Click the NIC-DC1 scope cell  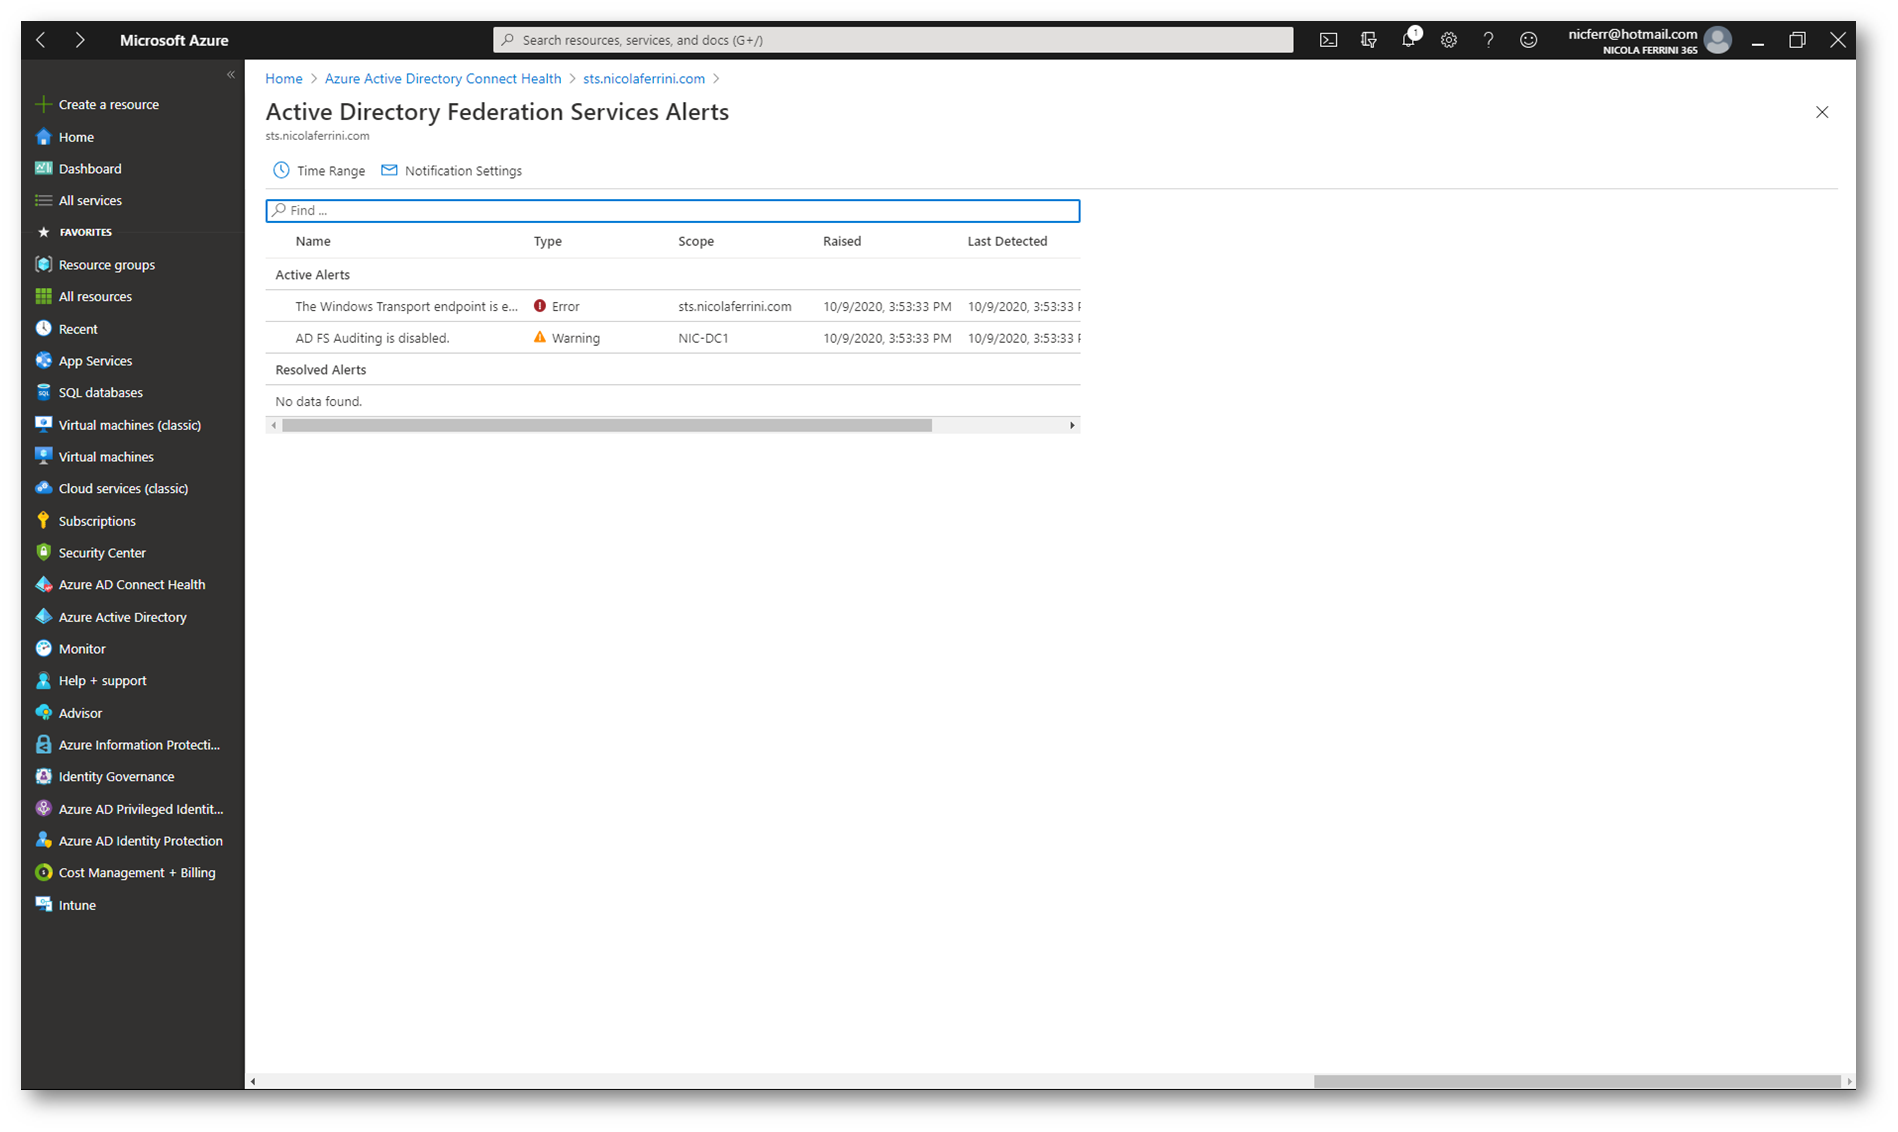tap(703, 338)
